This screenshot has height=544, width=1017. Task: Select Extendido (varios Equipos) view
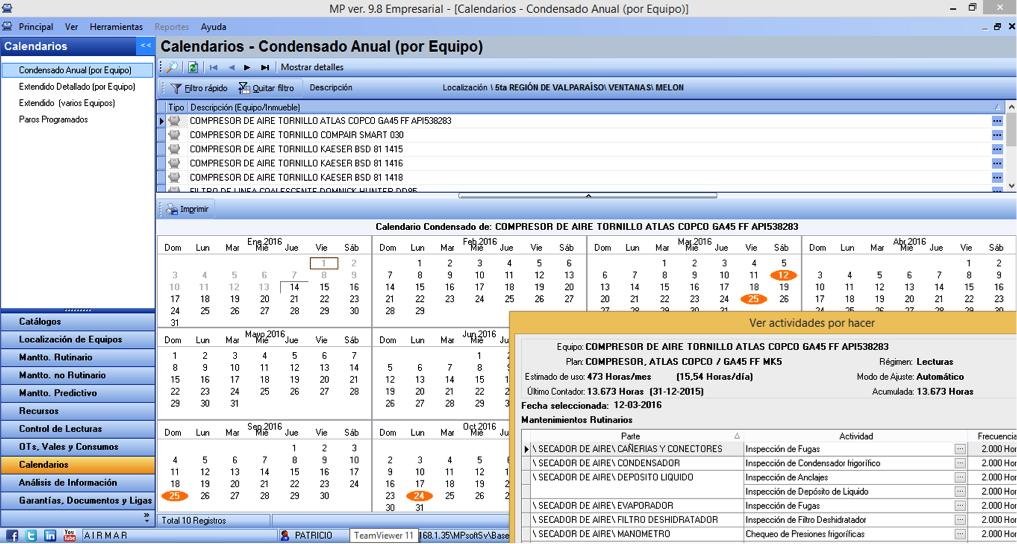point(67,103)
